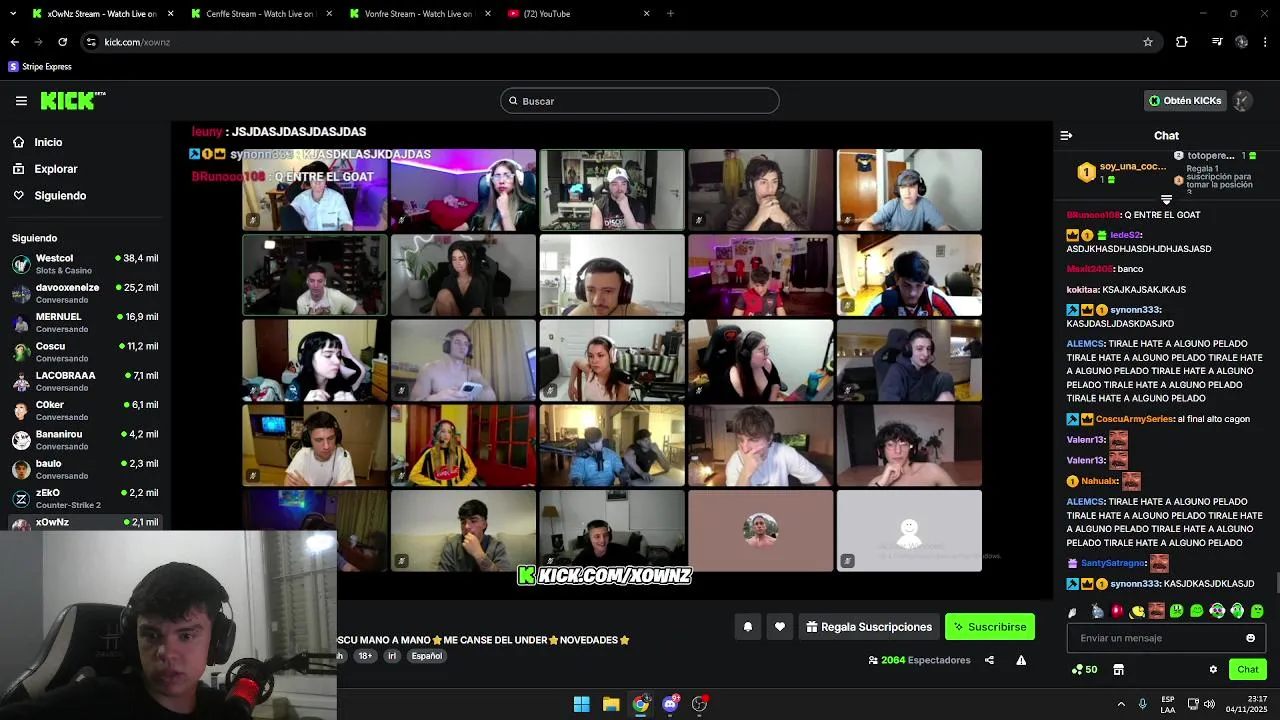1280x720 pixels.
Task: Open the user profile avatar next to Obtén KICKs
Action: [1242, 101]
